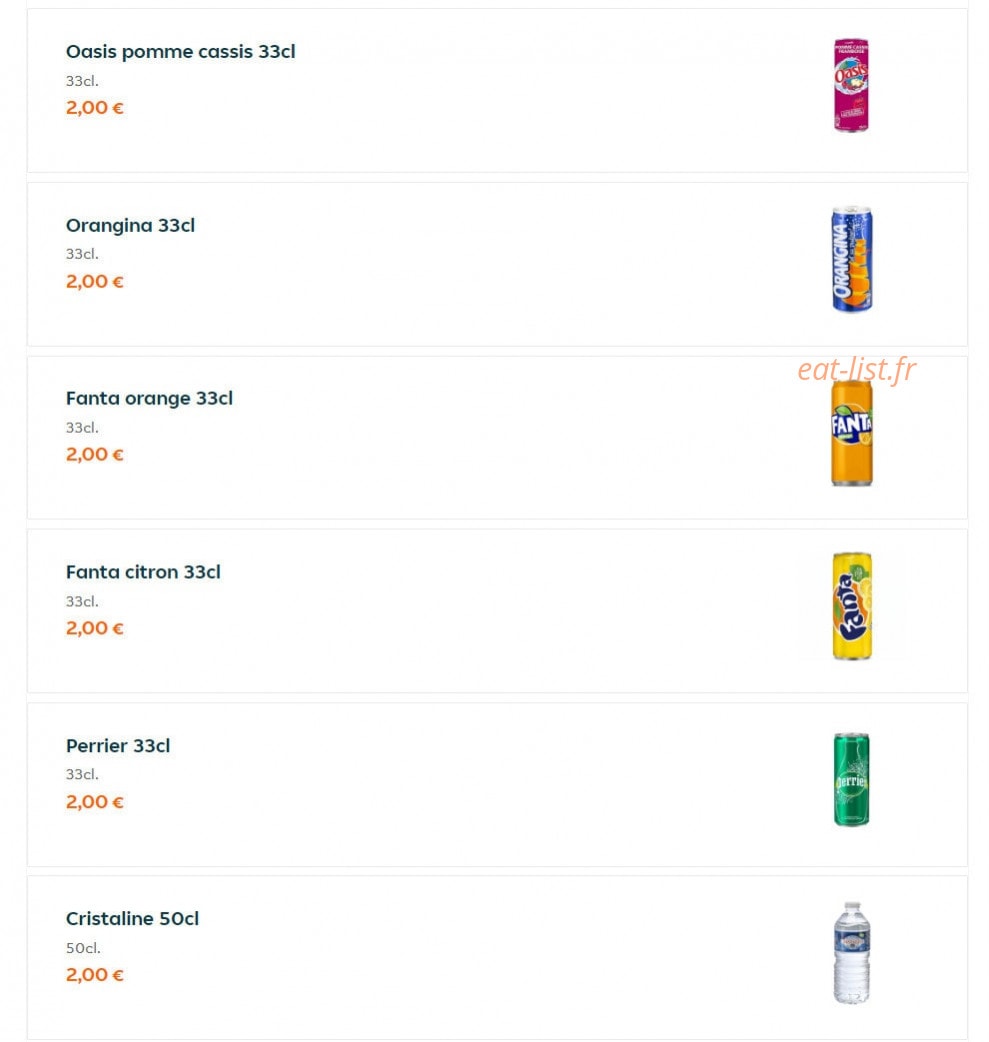Click the Perrier 2,00 € price
Image resolution: width=989 pixels, height=1042 pixels.
click(x=94, y=802)
